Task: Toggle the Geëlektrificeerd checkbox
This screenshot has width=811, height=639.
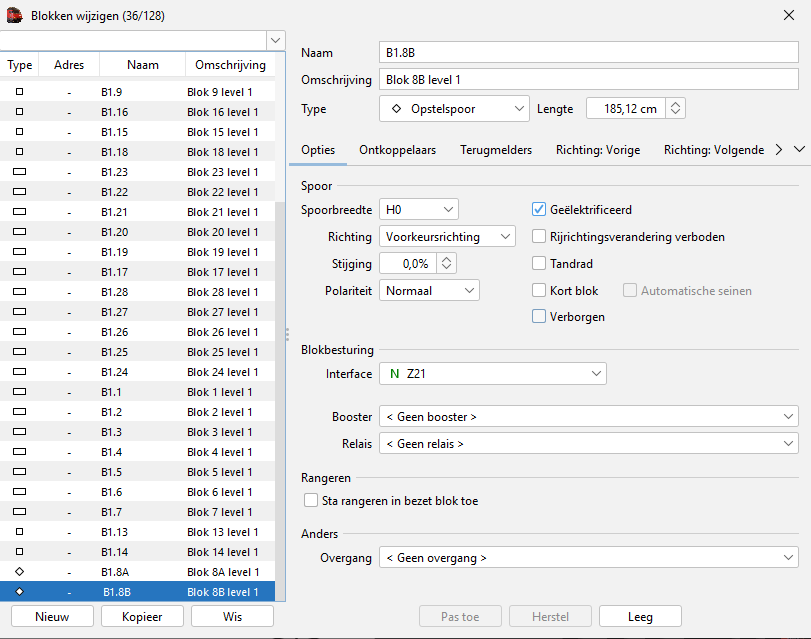Action: click(539, 210)
